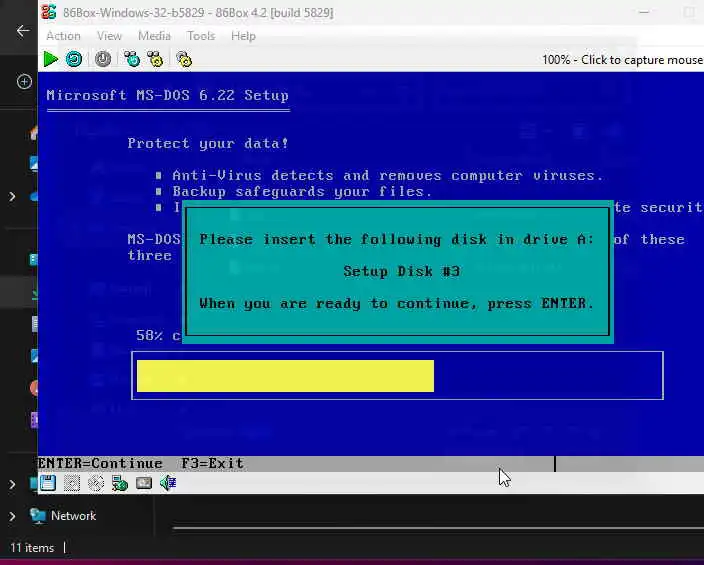Send Ctrl+Alt+Esc using the toolbar icon
The image size is (704, 565).
[155, 59]
